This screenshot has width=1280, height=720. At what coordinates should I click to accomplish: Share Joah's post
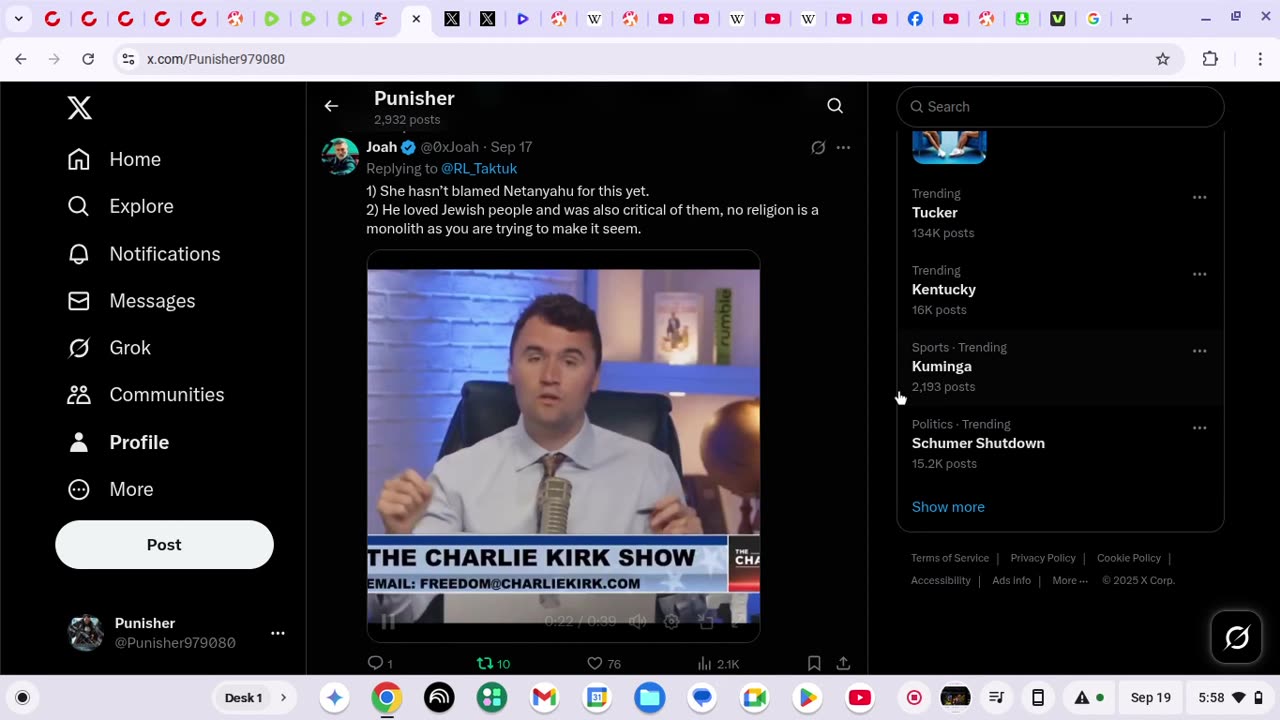(843, 663)
